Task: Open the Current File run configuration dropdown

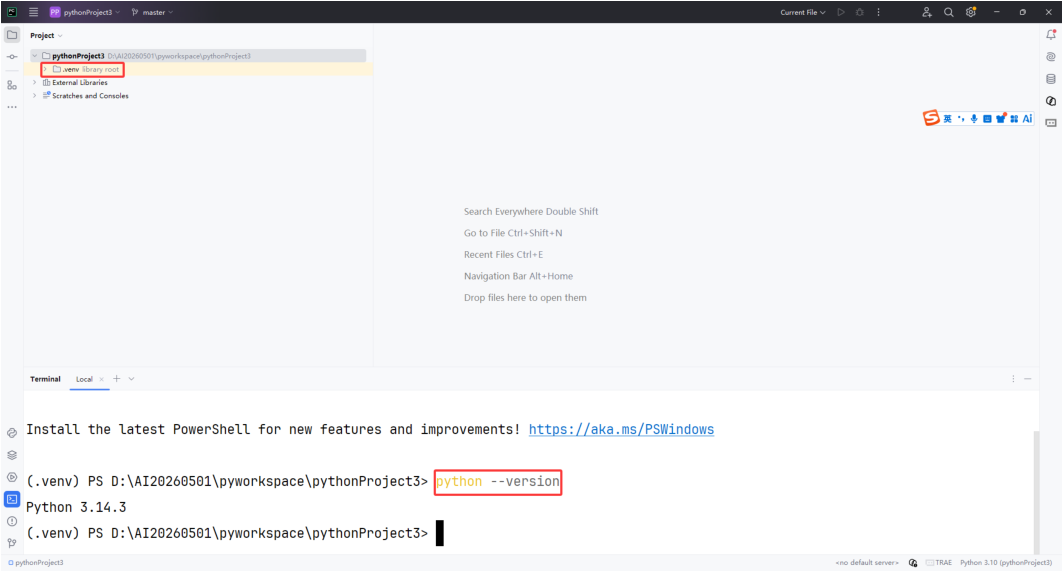Action: [x=803, y=12]
